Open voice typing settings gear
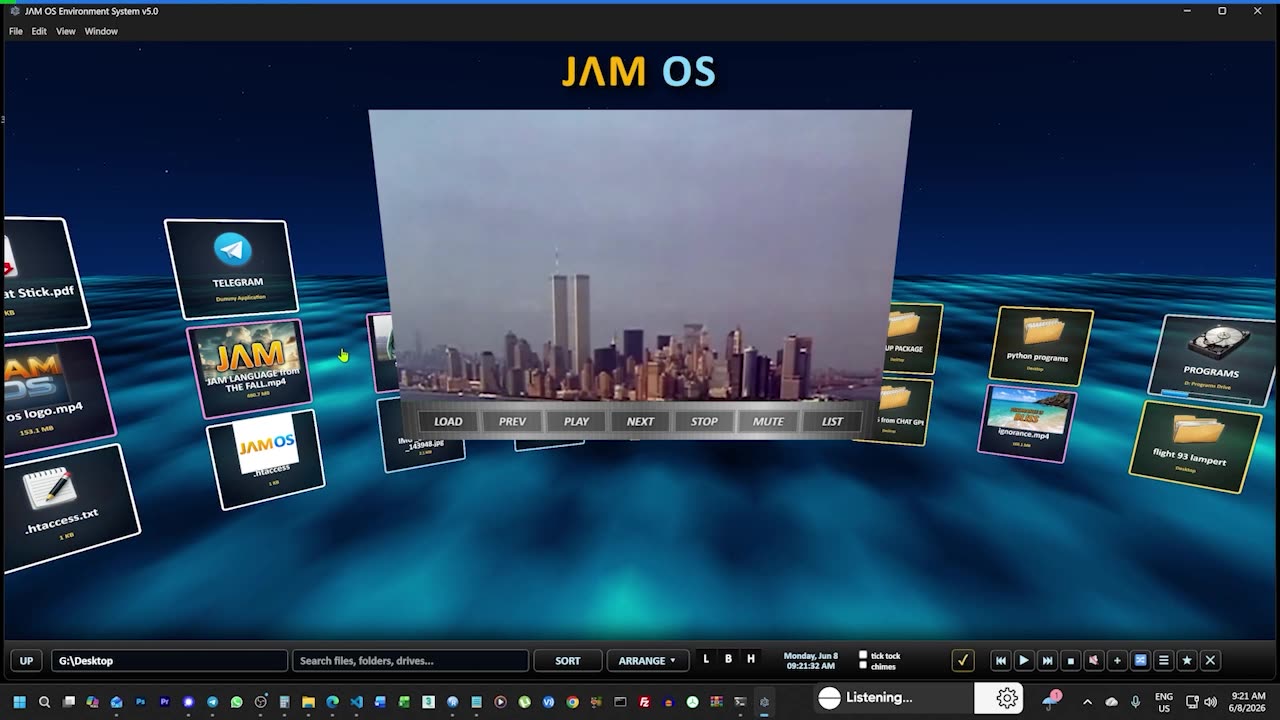The image size is (1280, 720). [x=1007, y=698]
